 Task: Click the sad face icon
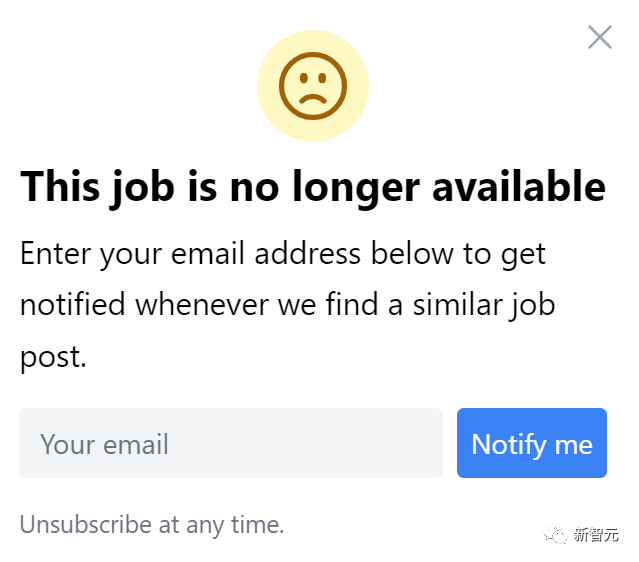coord(313,86)
